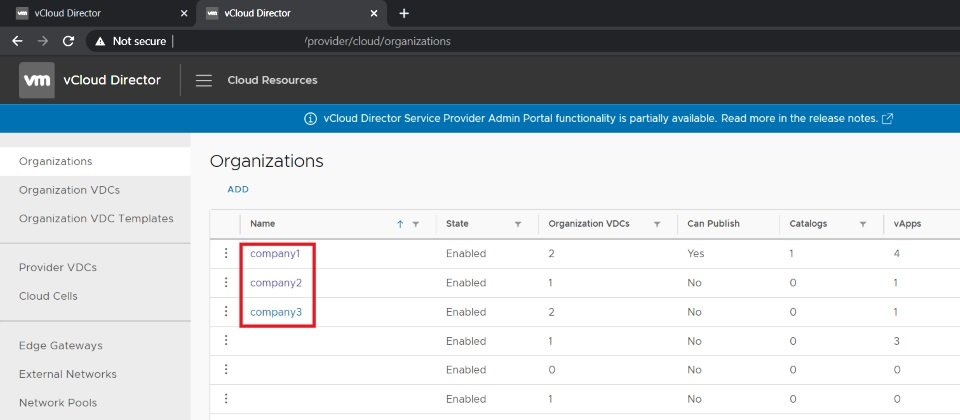Screen dimensions: 960x420
Task: Open Organization VDC Templates in sidebar
Action: (x=95, y=219)
